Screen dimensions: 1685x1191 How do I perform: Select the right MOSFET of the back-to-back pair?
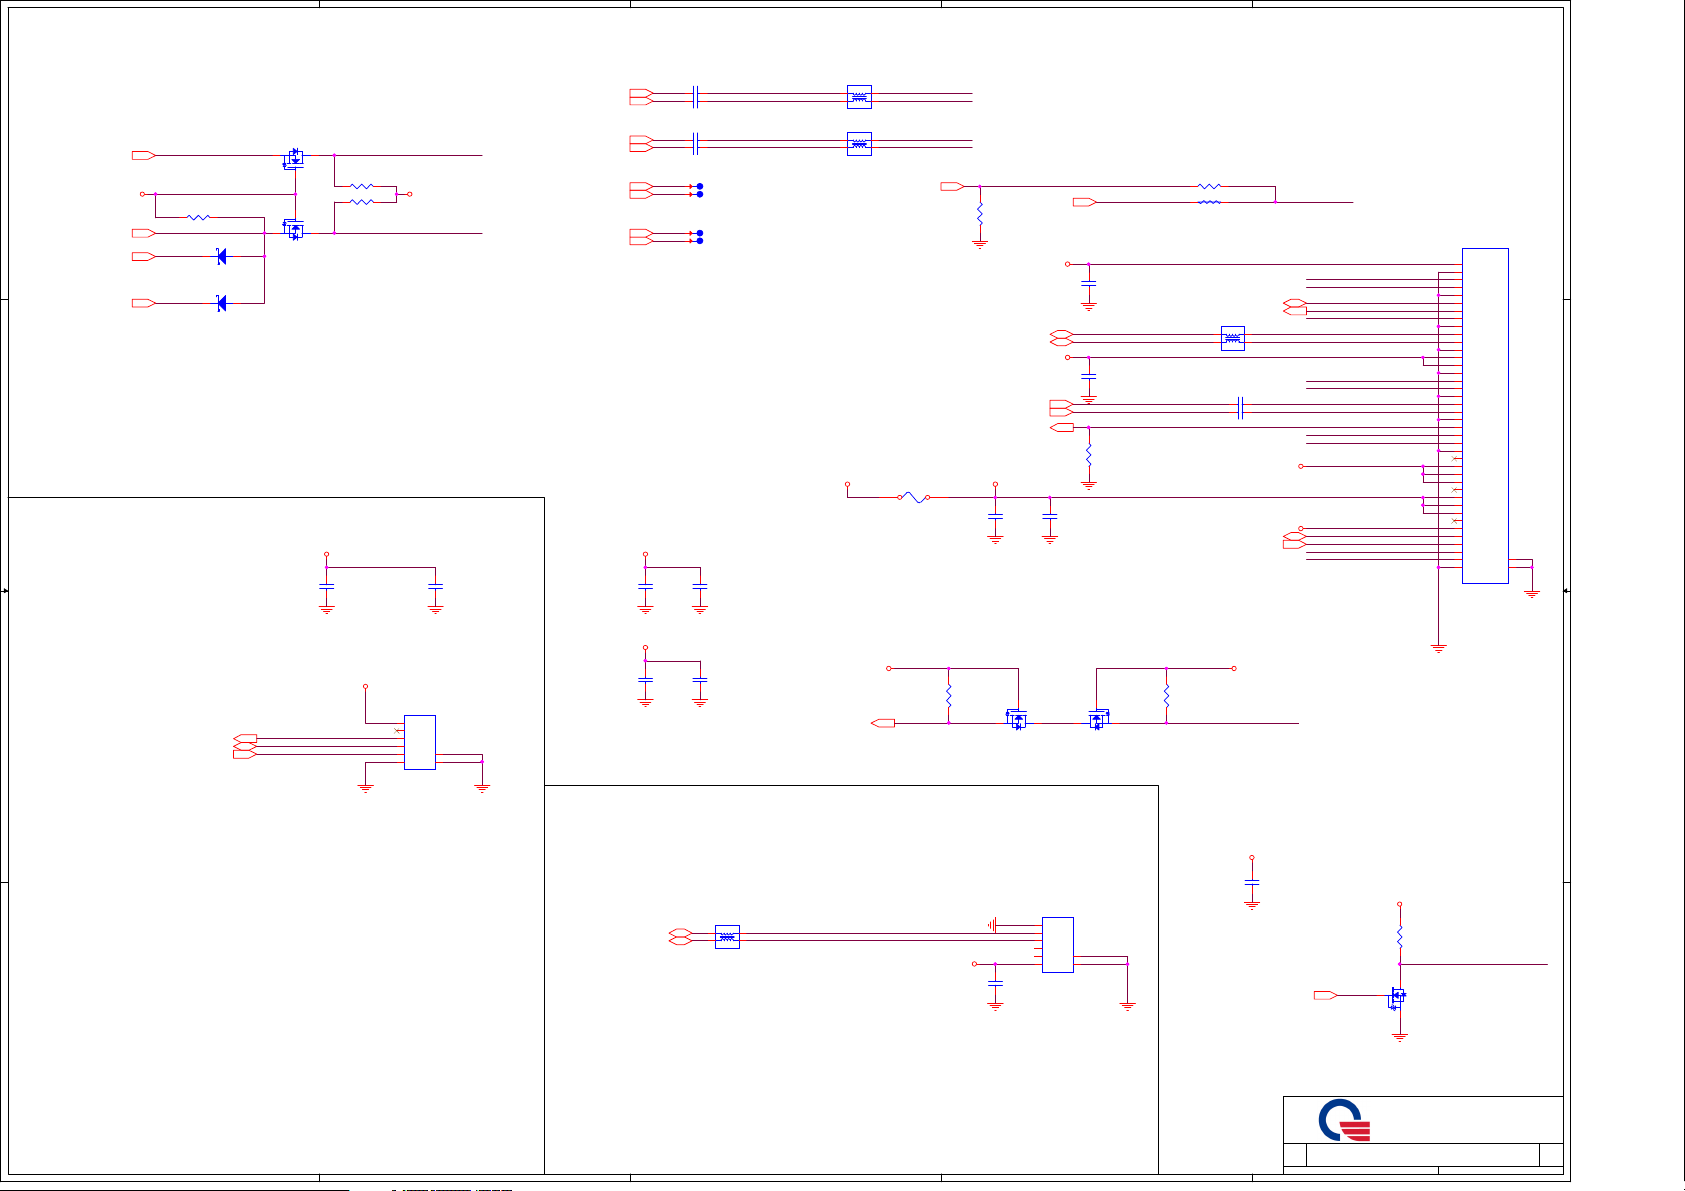click(x=1098, y=718)
